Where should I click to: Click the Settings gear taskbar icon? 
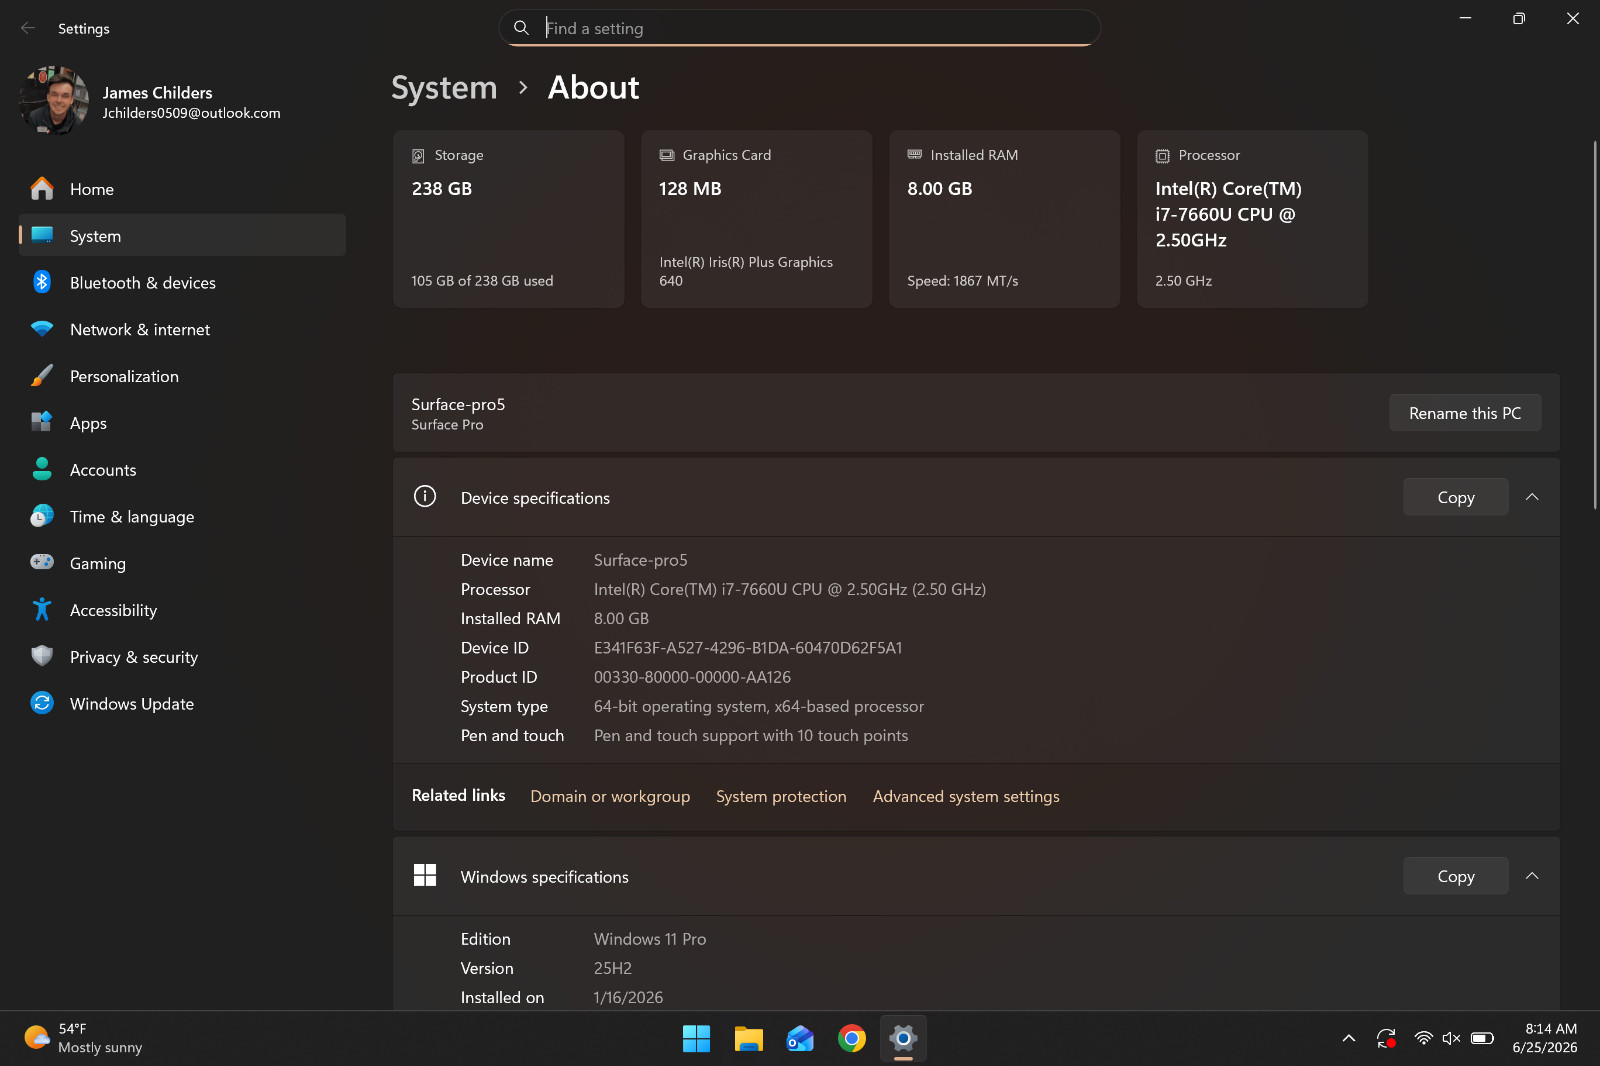click(x=903, y=1039)
